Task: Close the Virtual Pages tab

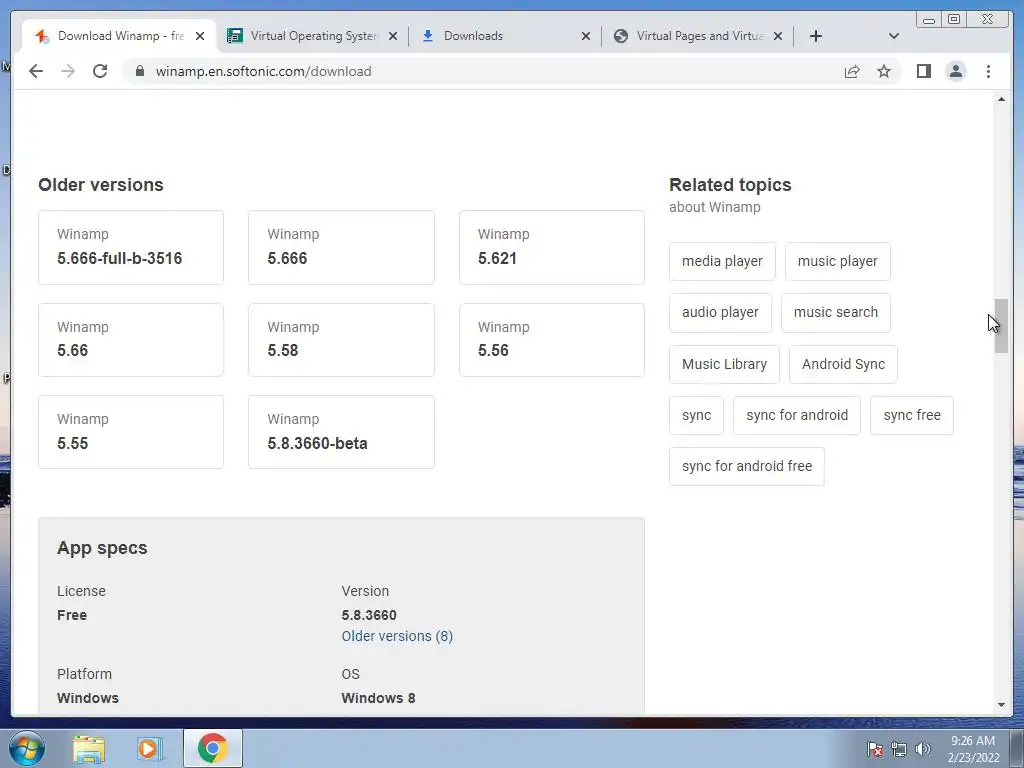Action: (x=778, y=36)
